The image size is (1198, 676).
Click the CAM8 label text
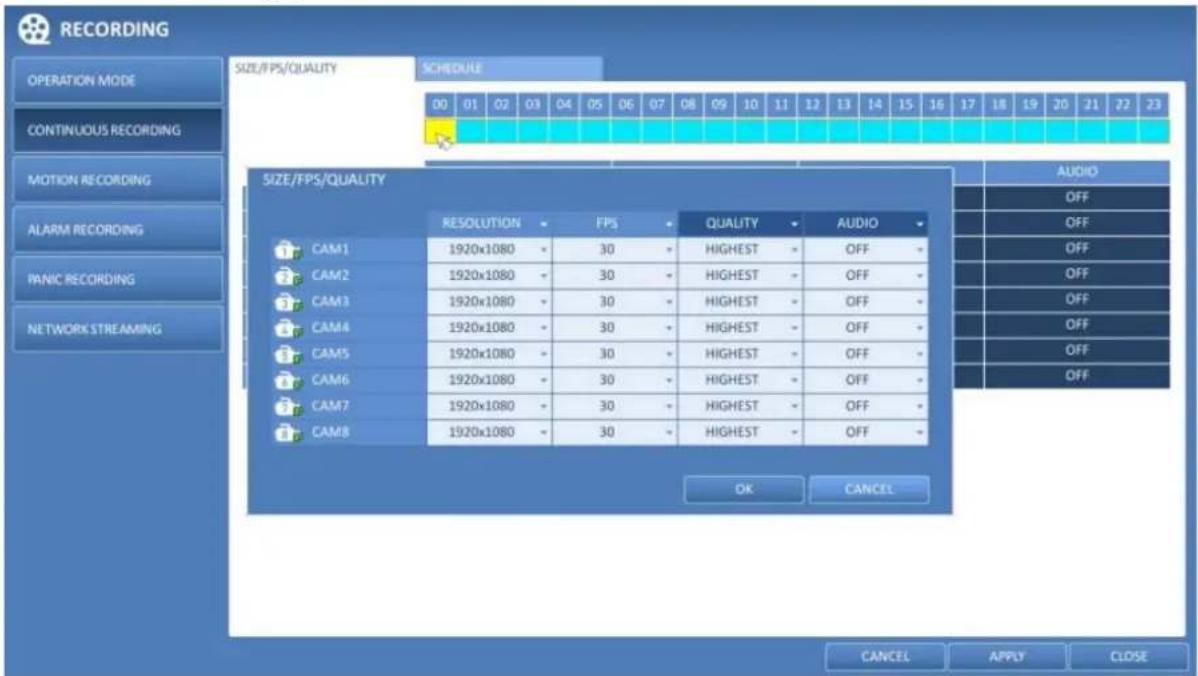(x=330, y=432)
